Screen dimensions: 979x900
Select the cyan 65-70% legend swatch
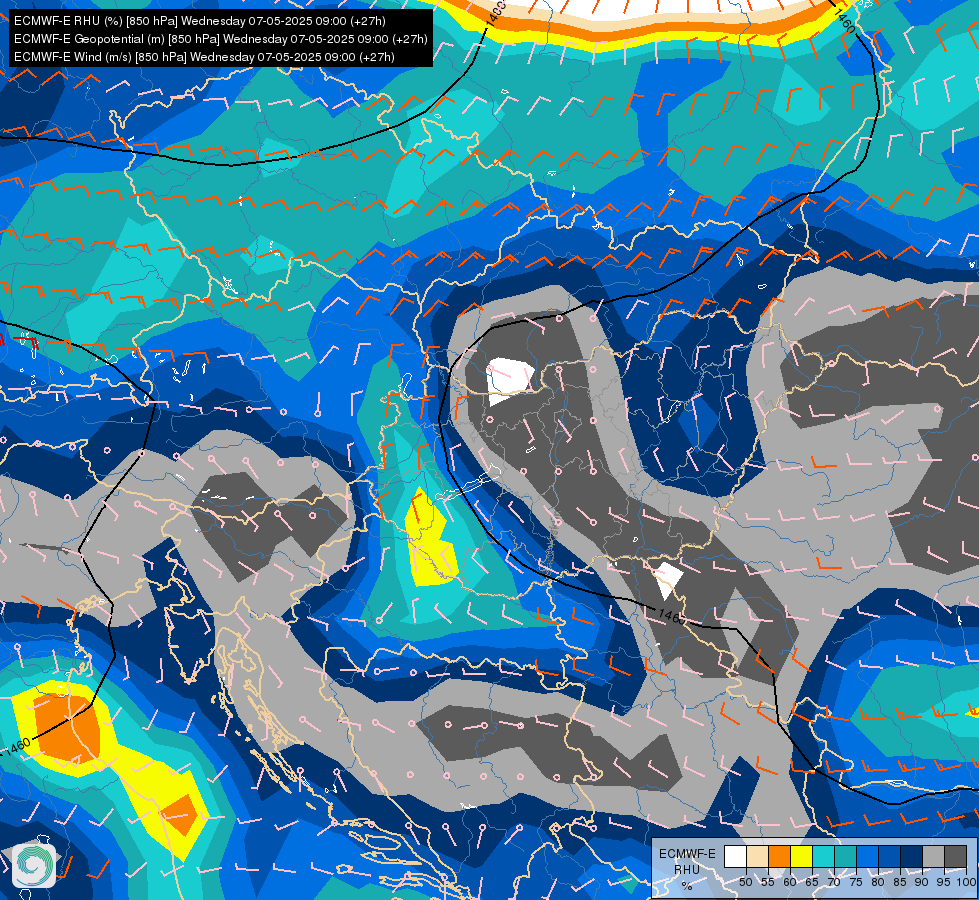coord(824,856)
